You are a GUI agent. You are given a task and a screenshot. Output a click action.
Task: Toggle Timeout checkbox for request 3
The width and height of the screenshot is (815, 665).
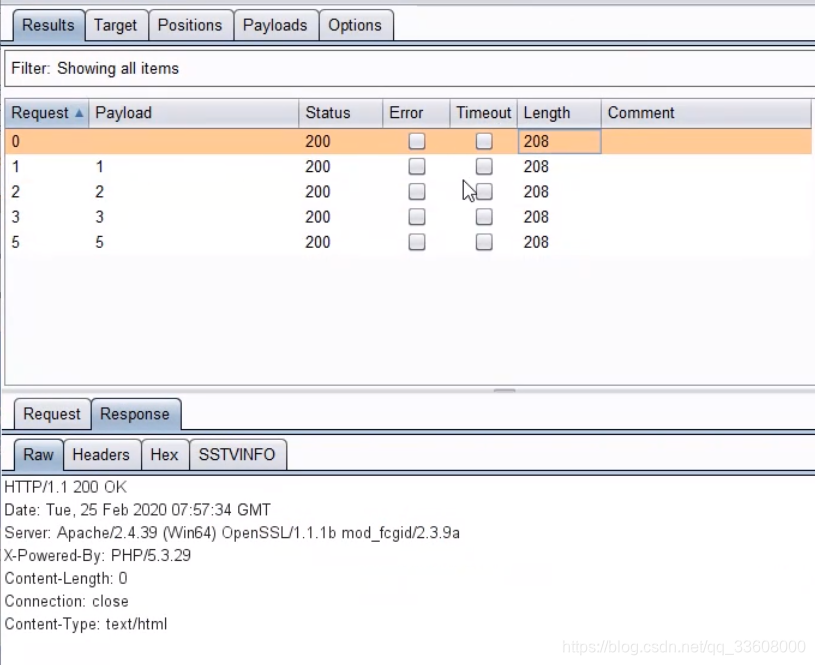tap(484, 217)
